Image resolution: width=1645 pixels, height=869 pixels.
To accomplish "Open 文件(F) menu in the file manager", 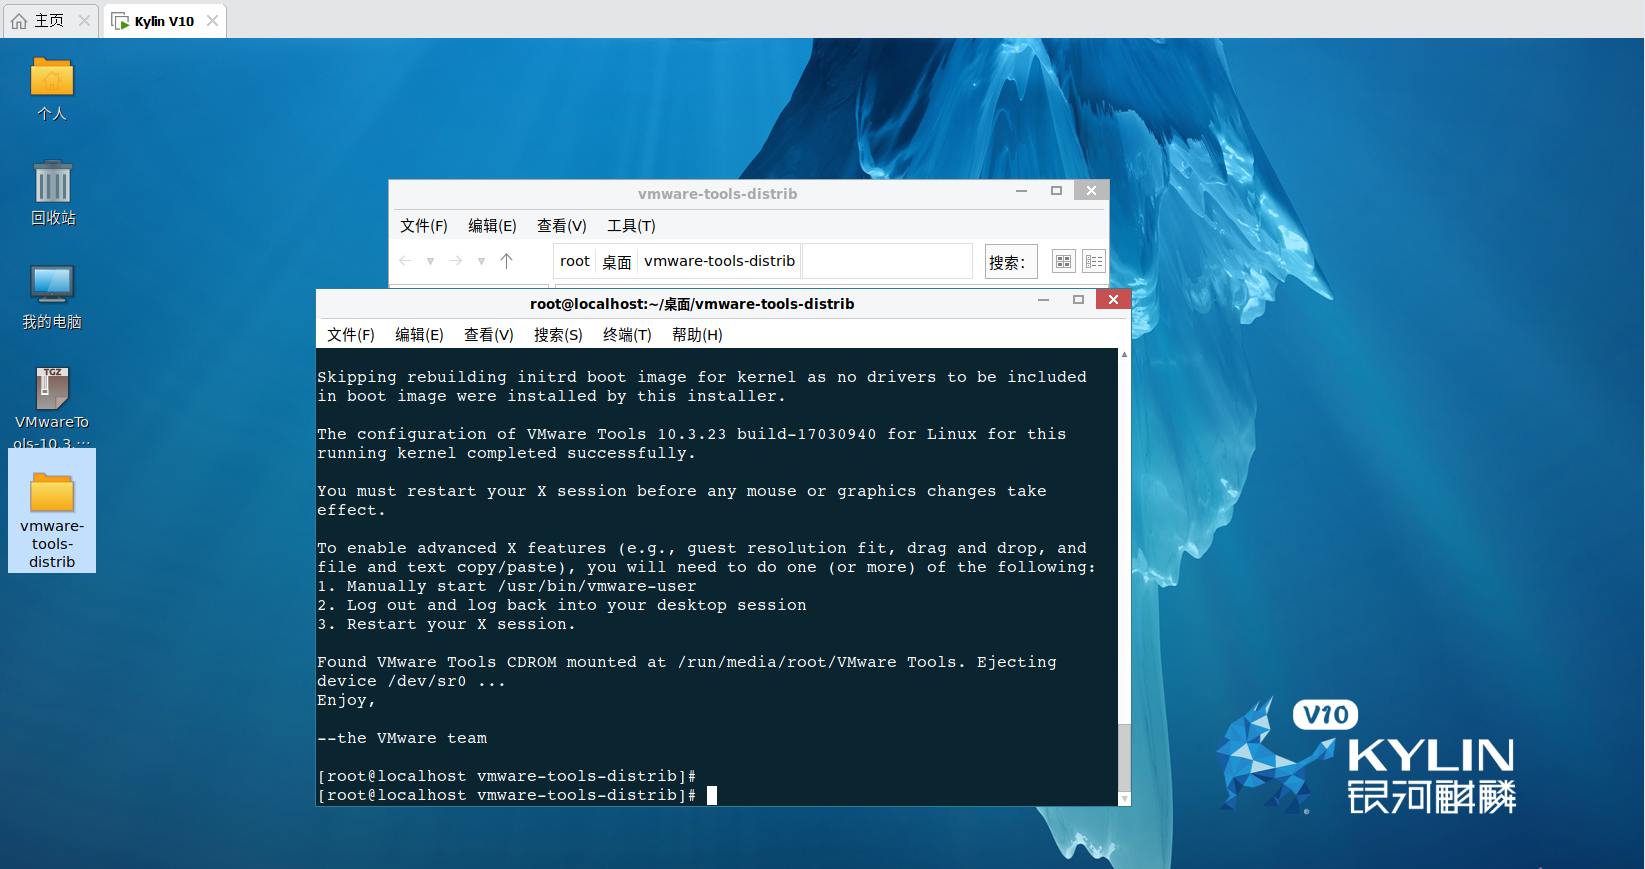I will point(424,226).
